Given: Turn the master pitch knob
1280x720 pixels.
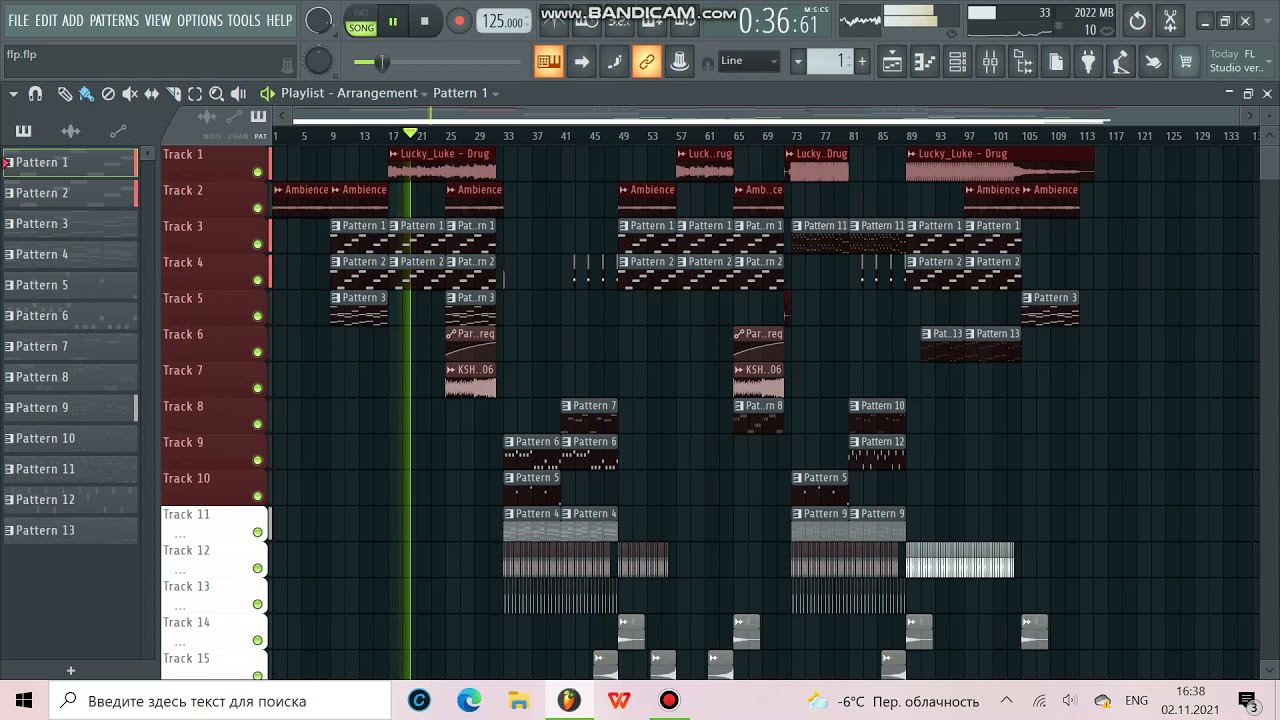Looking at the screenshot, I should (318, 62).
